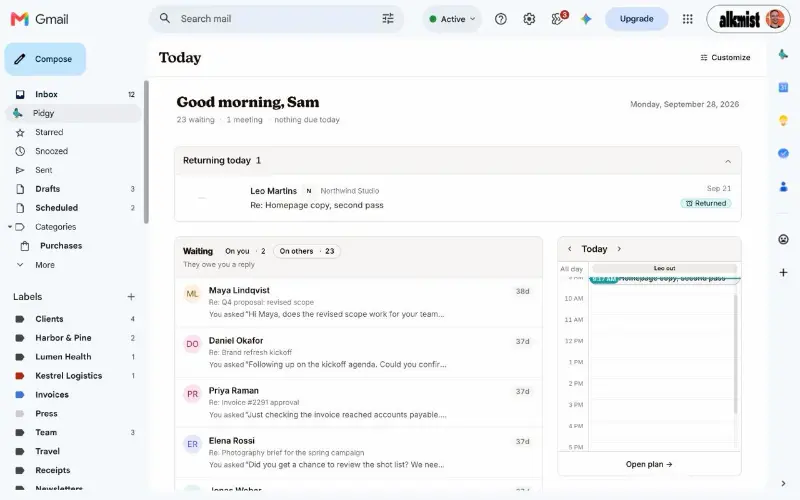Click the Gemini sparkle icon
The image size is (800, 500).
[x=586, y=19]
